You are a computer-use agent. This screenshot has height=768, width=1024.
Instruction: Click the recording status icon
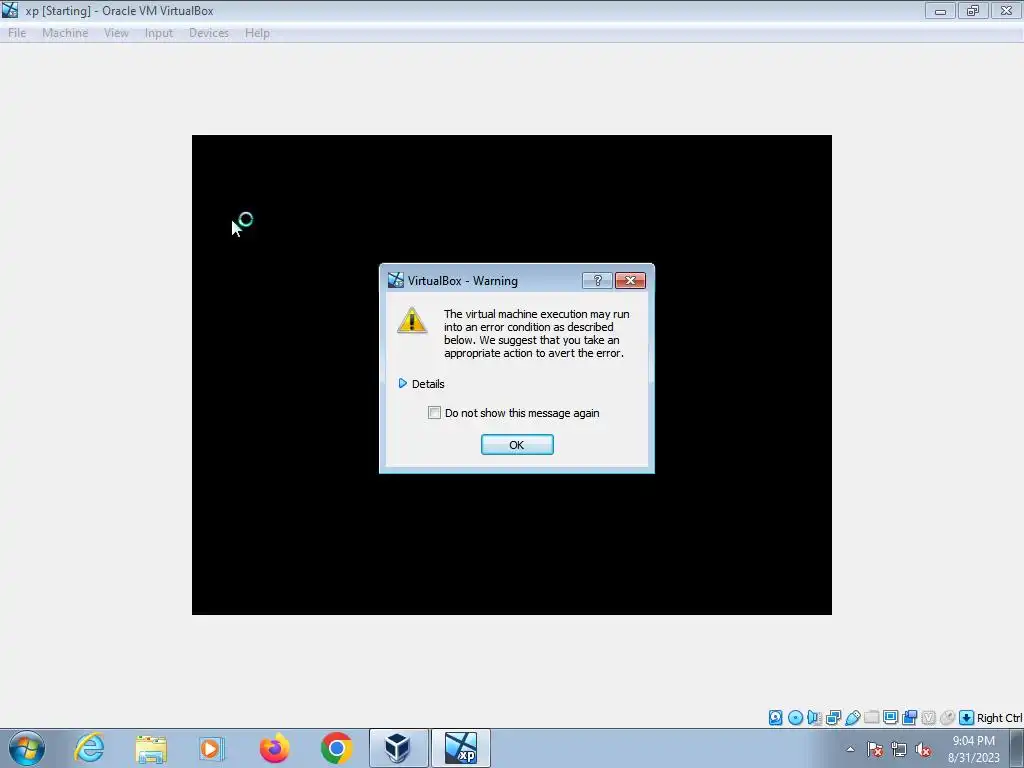(909, 718)
